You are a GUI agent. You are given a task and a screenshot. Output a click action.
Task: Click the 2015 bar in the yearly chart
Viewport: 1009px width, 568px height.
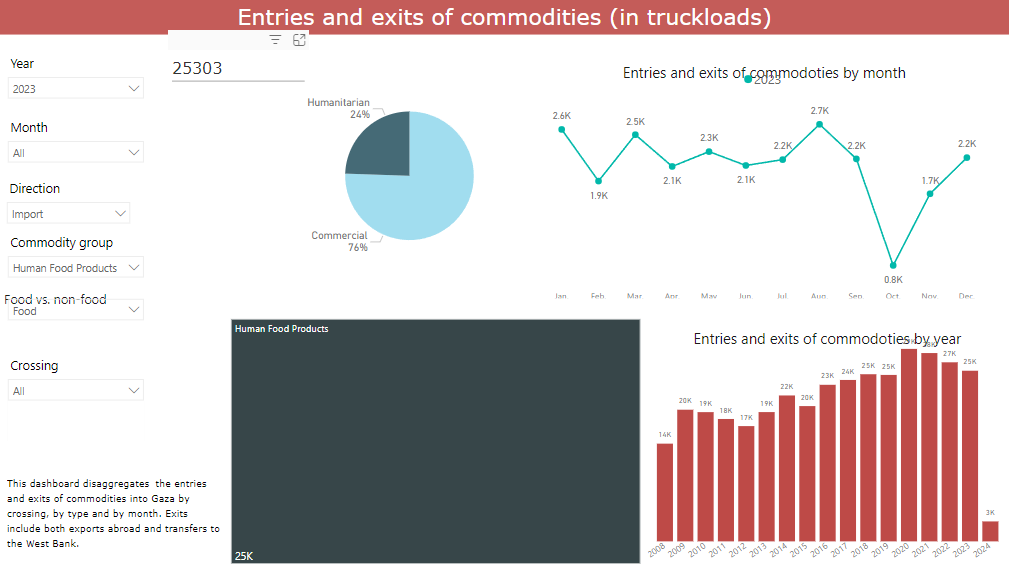click(808, 473)
